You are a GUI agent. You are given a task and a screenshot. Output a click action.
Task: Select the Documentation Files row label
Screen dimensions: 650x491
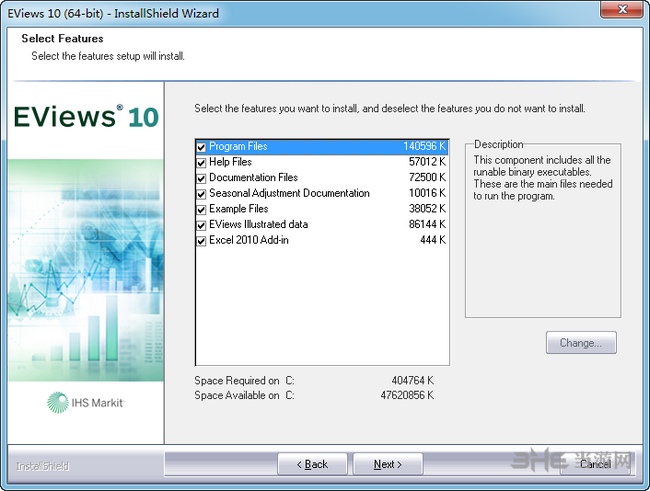[253, 177]
